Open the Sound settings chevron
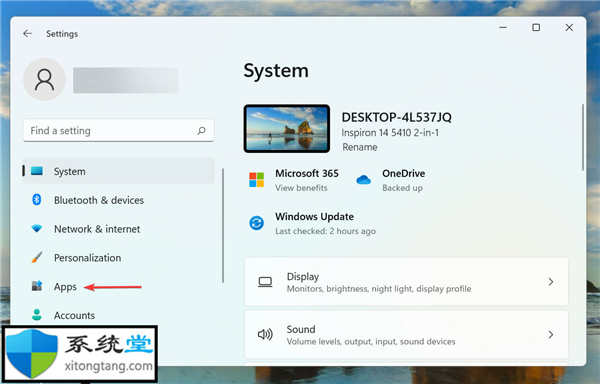 click(551, 335)
